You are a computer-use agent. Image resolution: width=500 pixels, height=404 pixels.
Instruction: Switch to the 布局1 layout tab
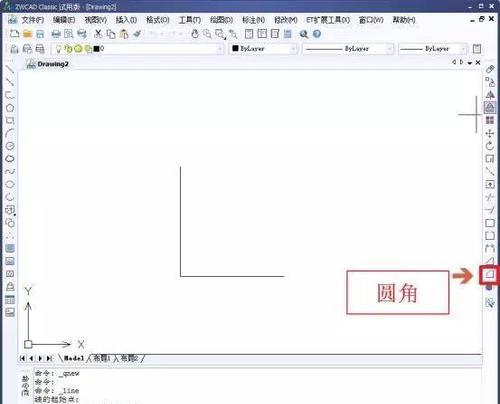[102, 358]
